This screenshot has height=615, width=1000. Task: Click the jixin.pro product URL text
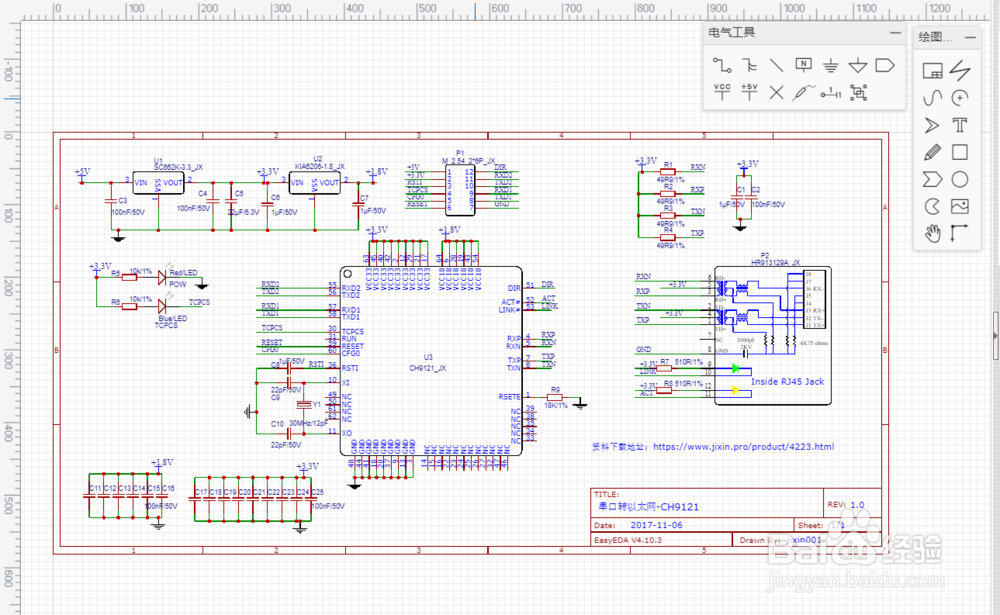tap(744, 447)
